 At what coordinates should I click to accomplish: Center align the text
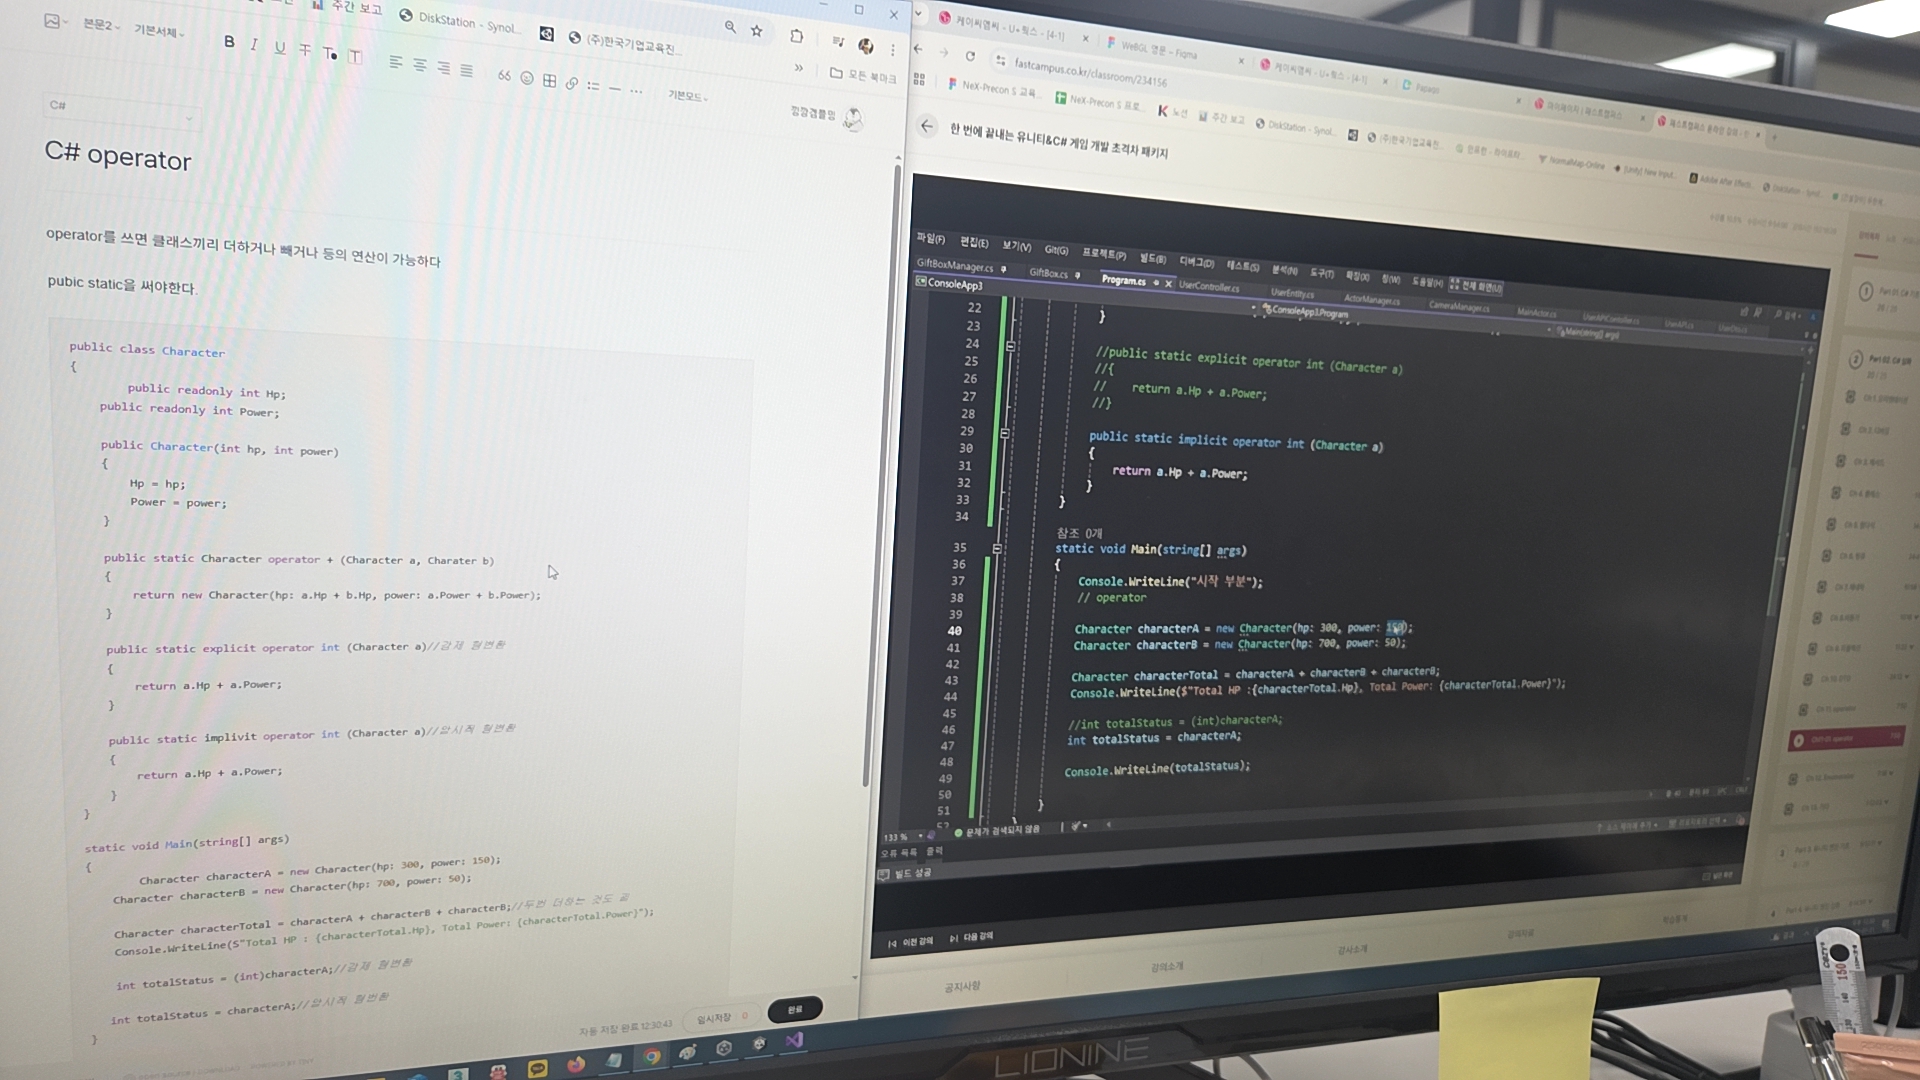420,65
